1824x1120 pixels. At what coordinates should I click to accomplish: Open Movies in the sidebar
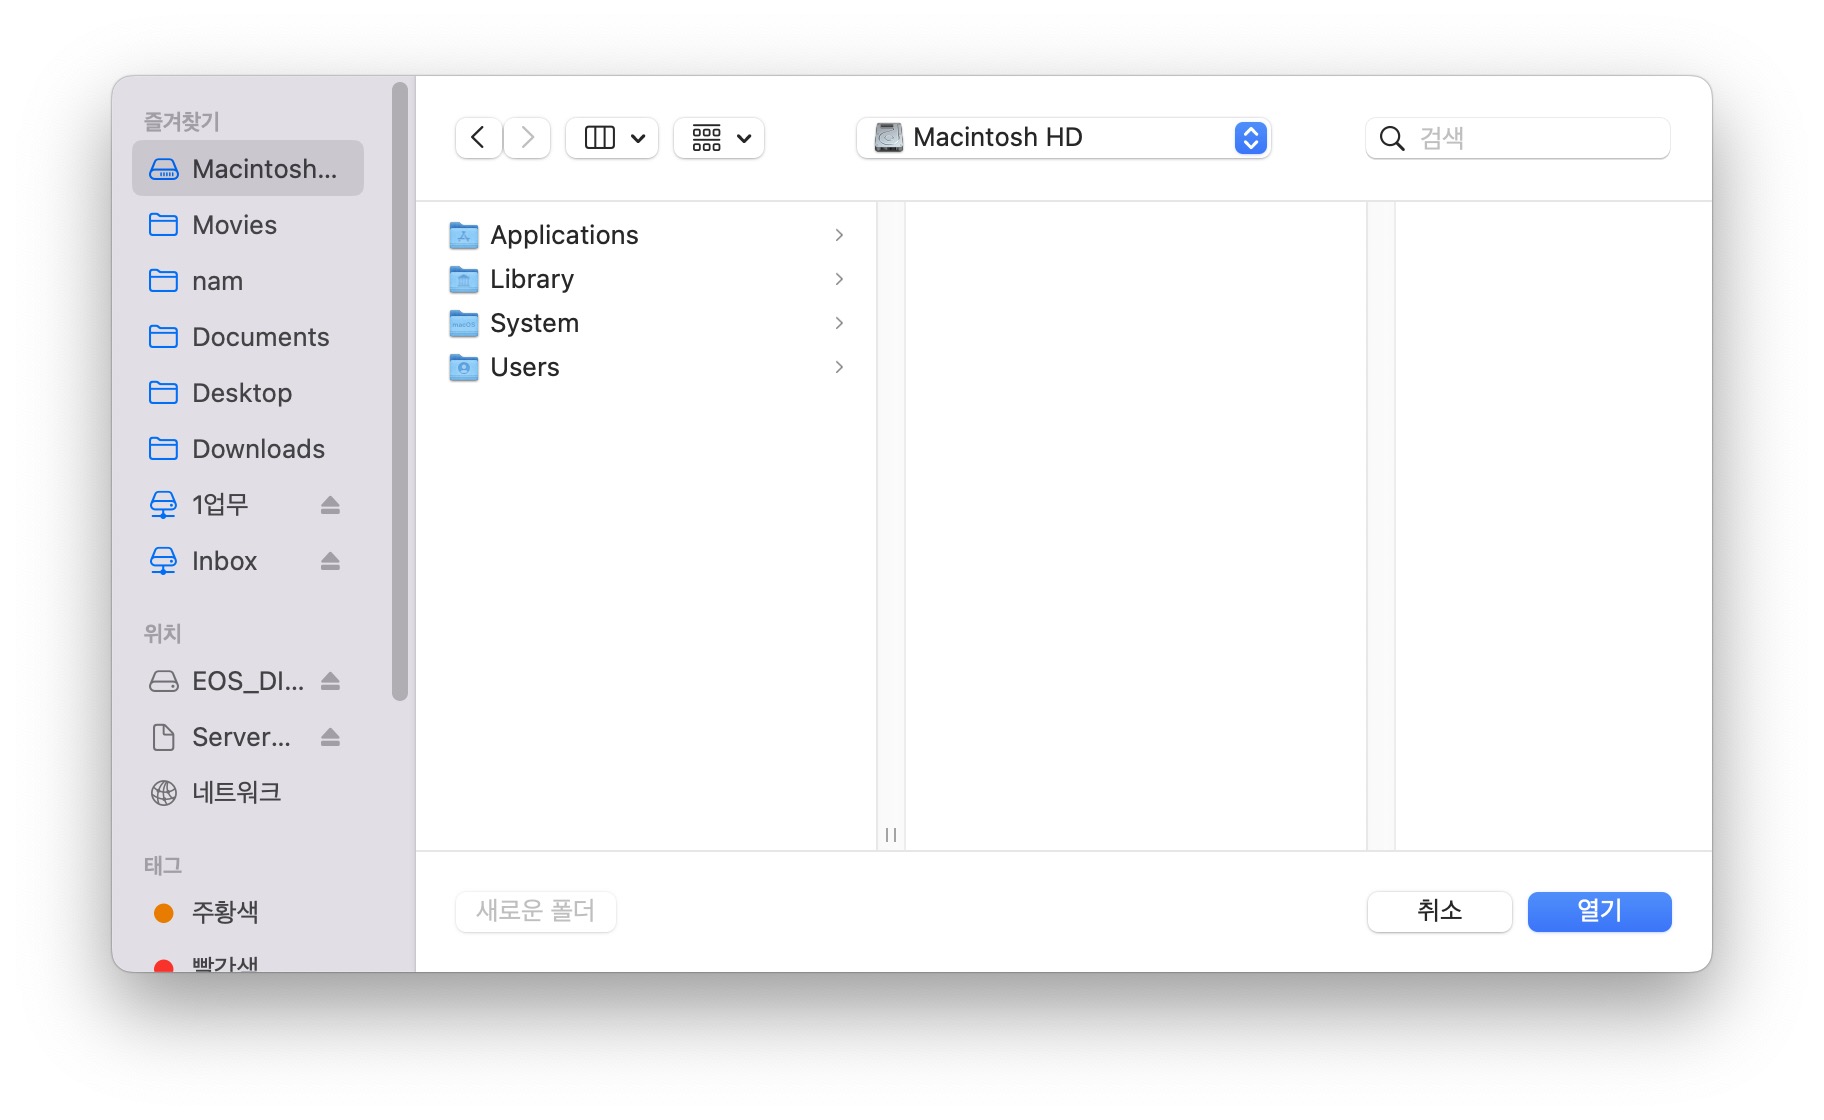point(248,225)
